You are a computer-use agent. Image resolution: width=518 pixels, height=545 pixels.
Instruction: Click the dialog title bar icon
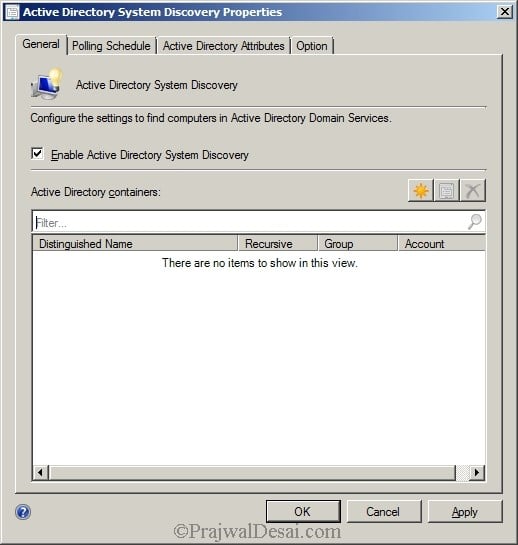point(13,12)
